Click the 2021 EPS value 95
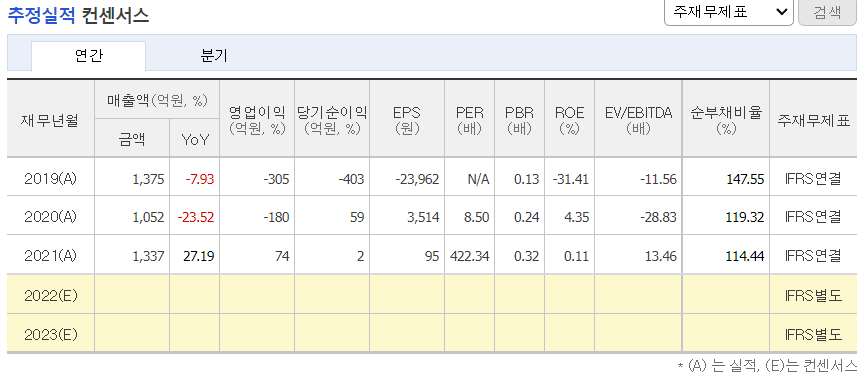Screen dimensions: 859x380 tap(432, 256)
